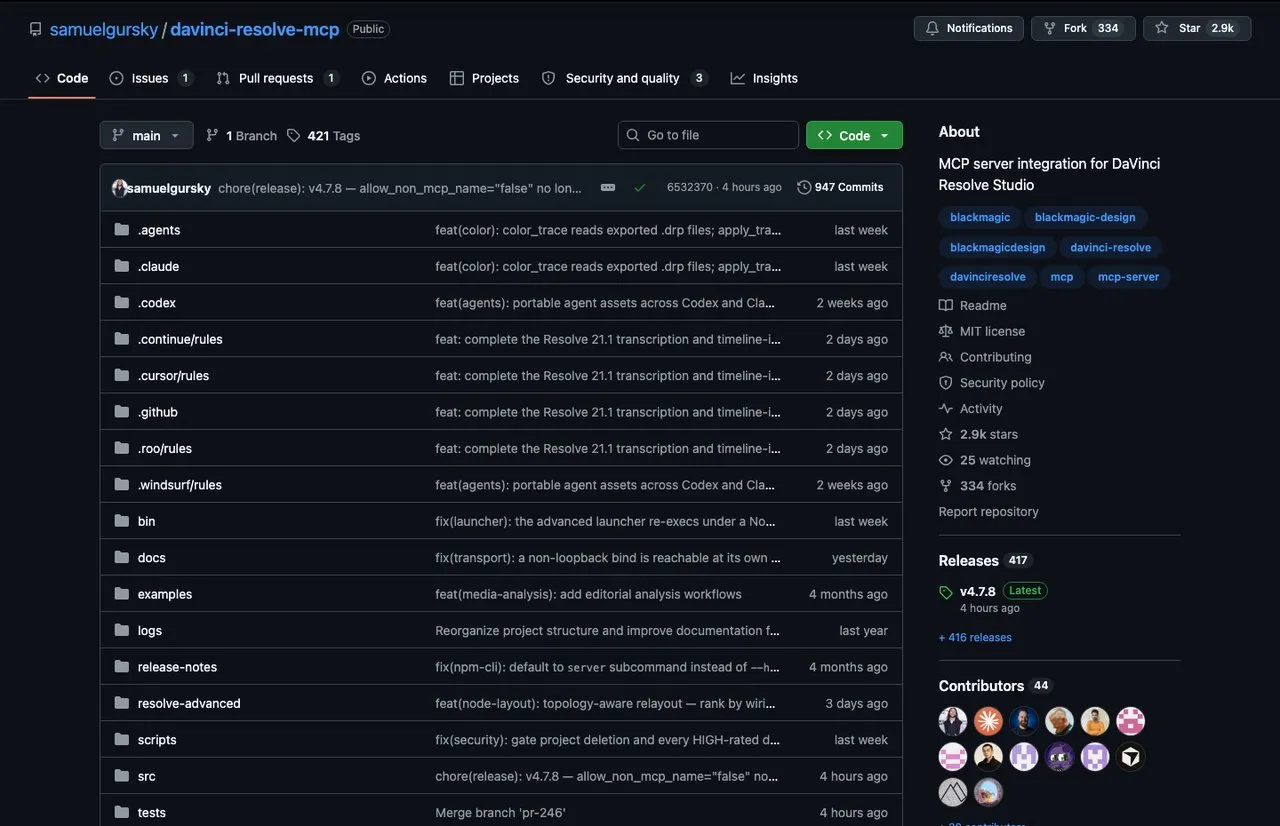Click the folder icon for .codex
Image resolution: width=1280 pixels, height=826 pixels.
pyautogui.click(x=122, y=302)
